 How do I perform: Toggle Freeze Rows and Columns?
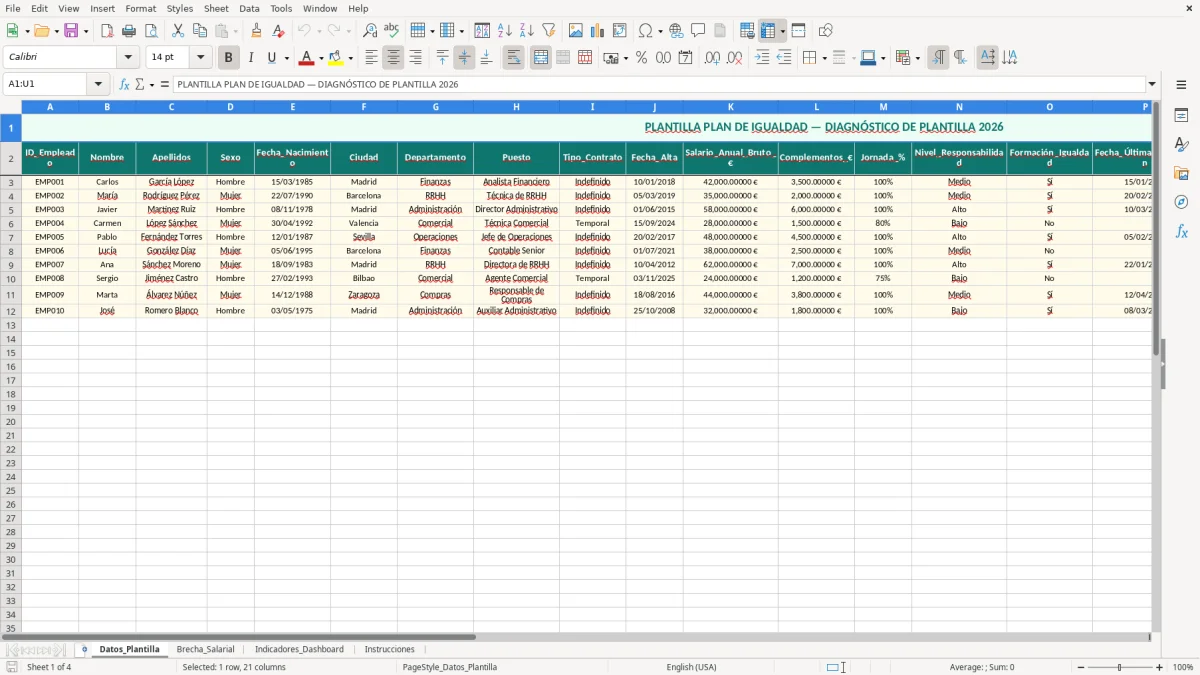[x=767, y=31]
